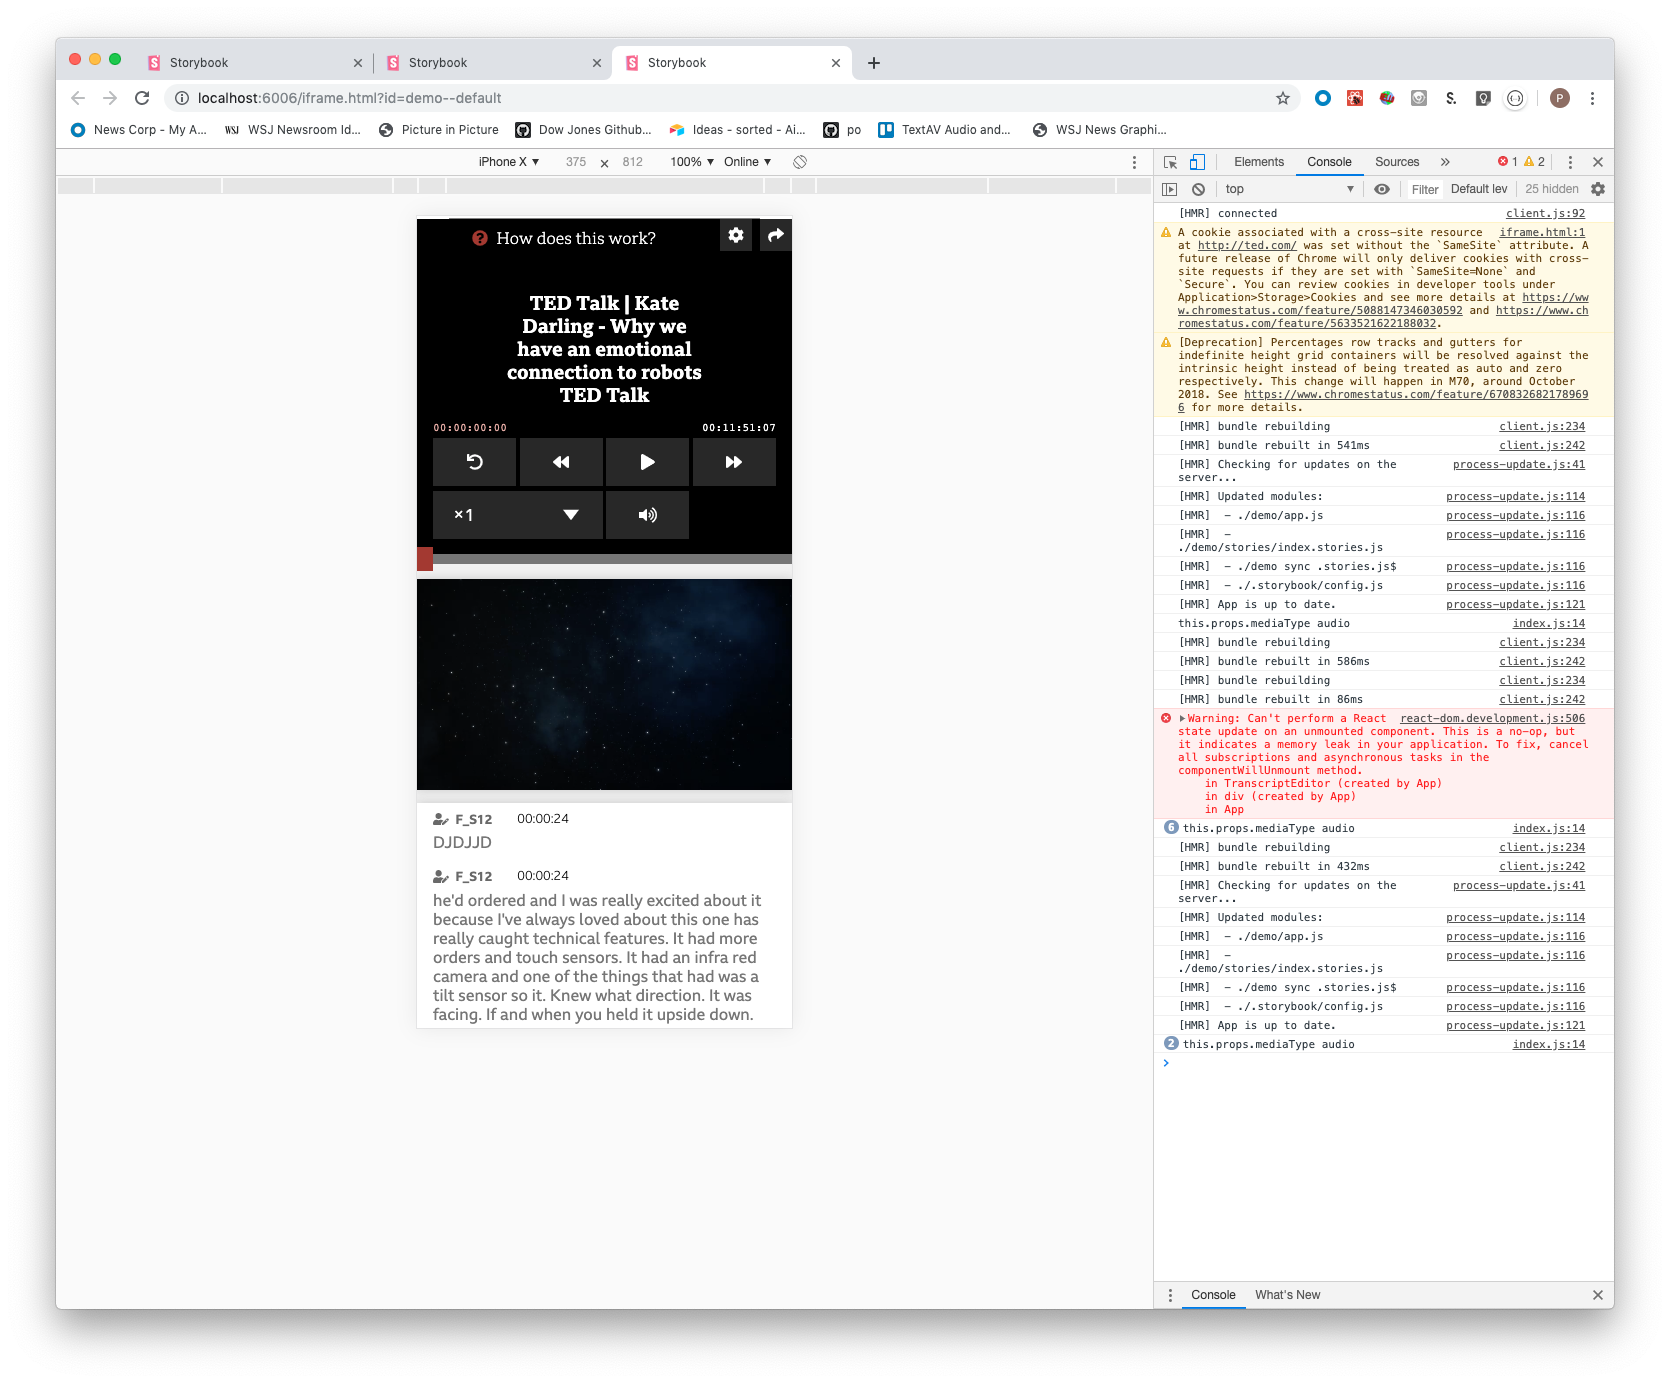The height and width of the screenshot is (1383, 1670).
Task: Toggle the live expression eye icon
Action: 1382,189
